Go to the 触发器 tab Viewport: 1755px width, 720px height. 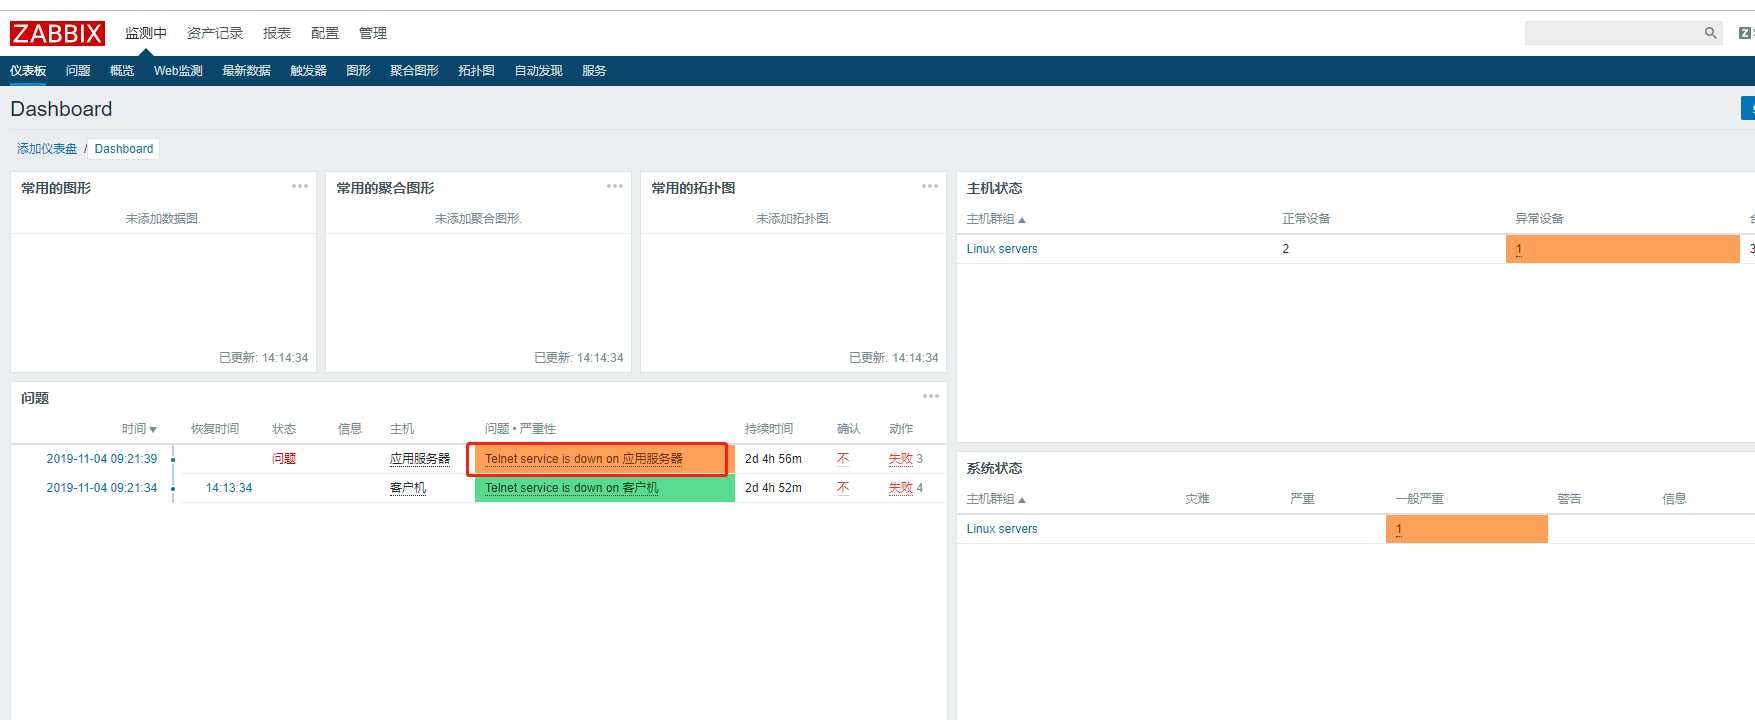[x=308, y=71]
